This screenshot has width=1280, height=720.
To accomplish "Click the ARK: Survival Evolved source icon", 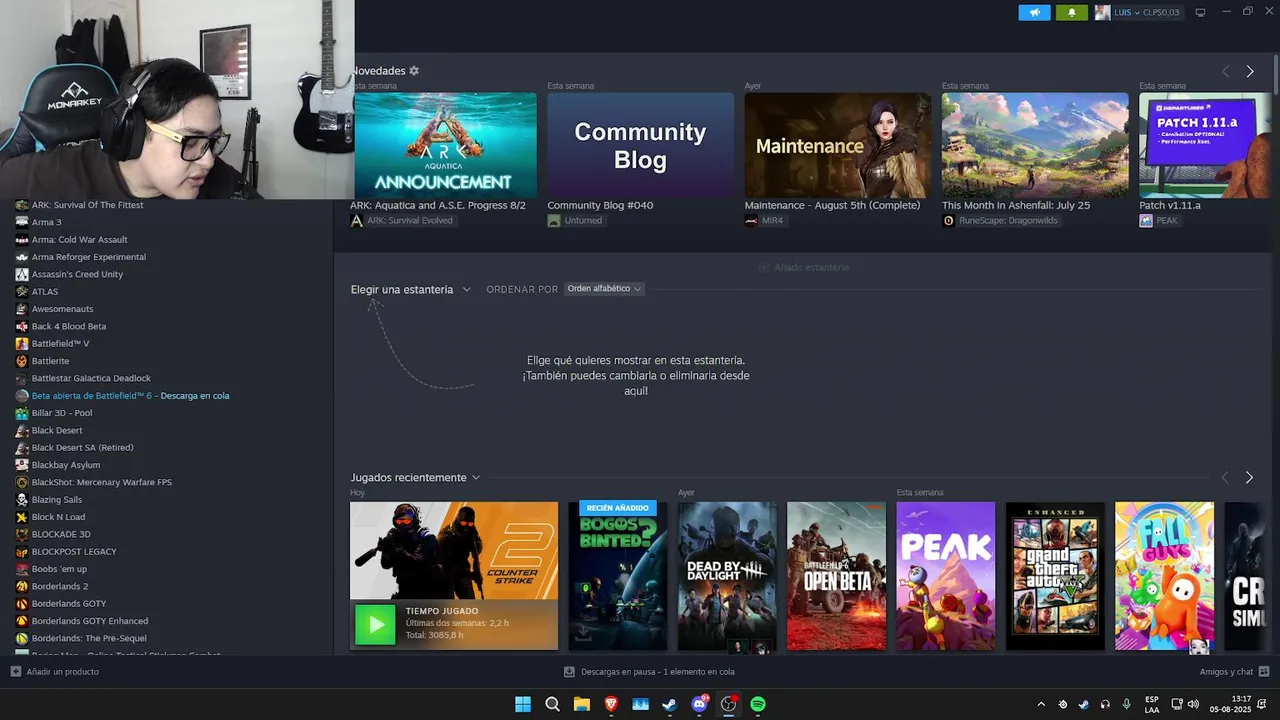I will pyautogui.click(x=357, y=220).
